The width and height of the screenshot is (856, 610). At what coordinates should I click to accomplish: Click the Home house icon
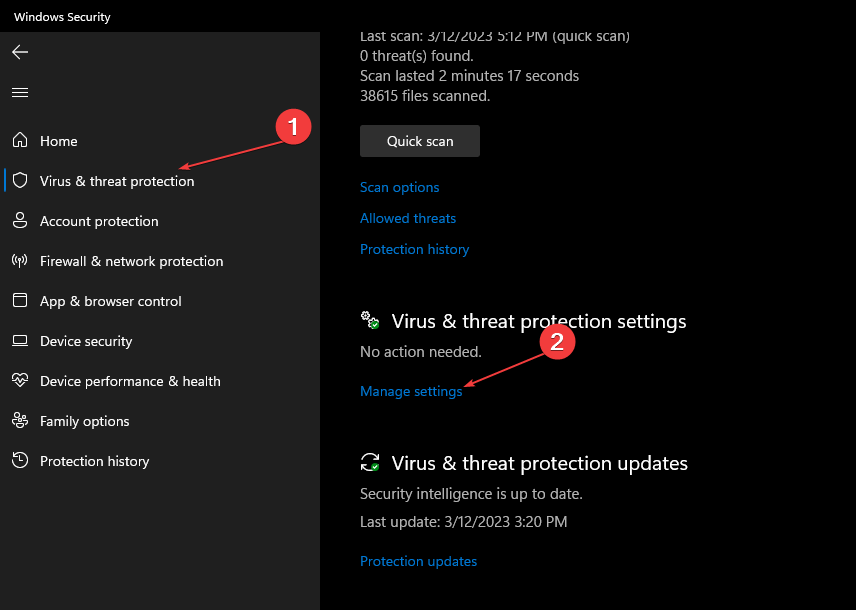(x=20, y=140)
